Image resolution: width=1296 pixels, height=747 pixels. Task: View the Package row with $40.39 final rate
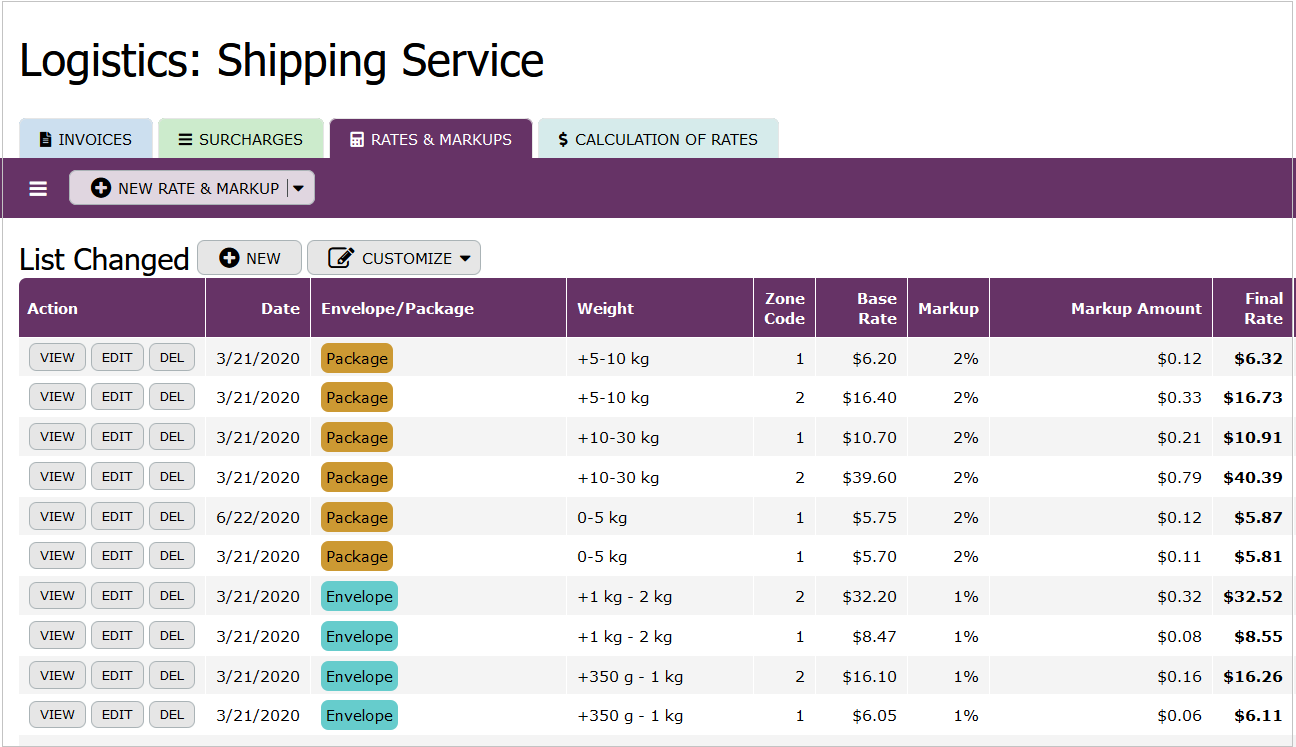57,477
